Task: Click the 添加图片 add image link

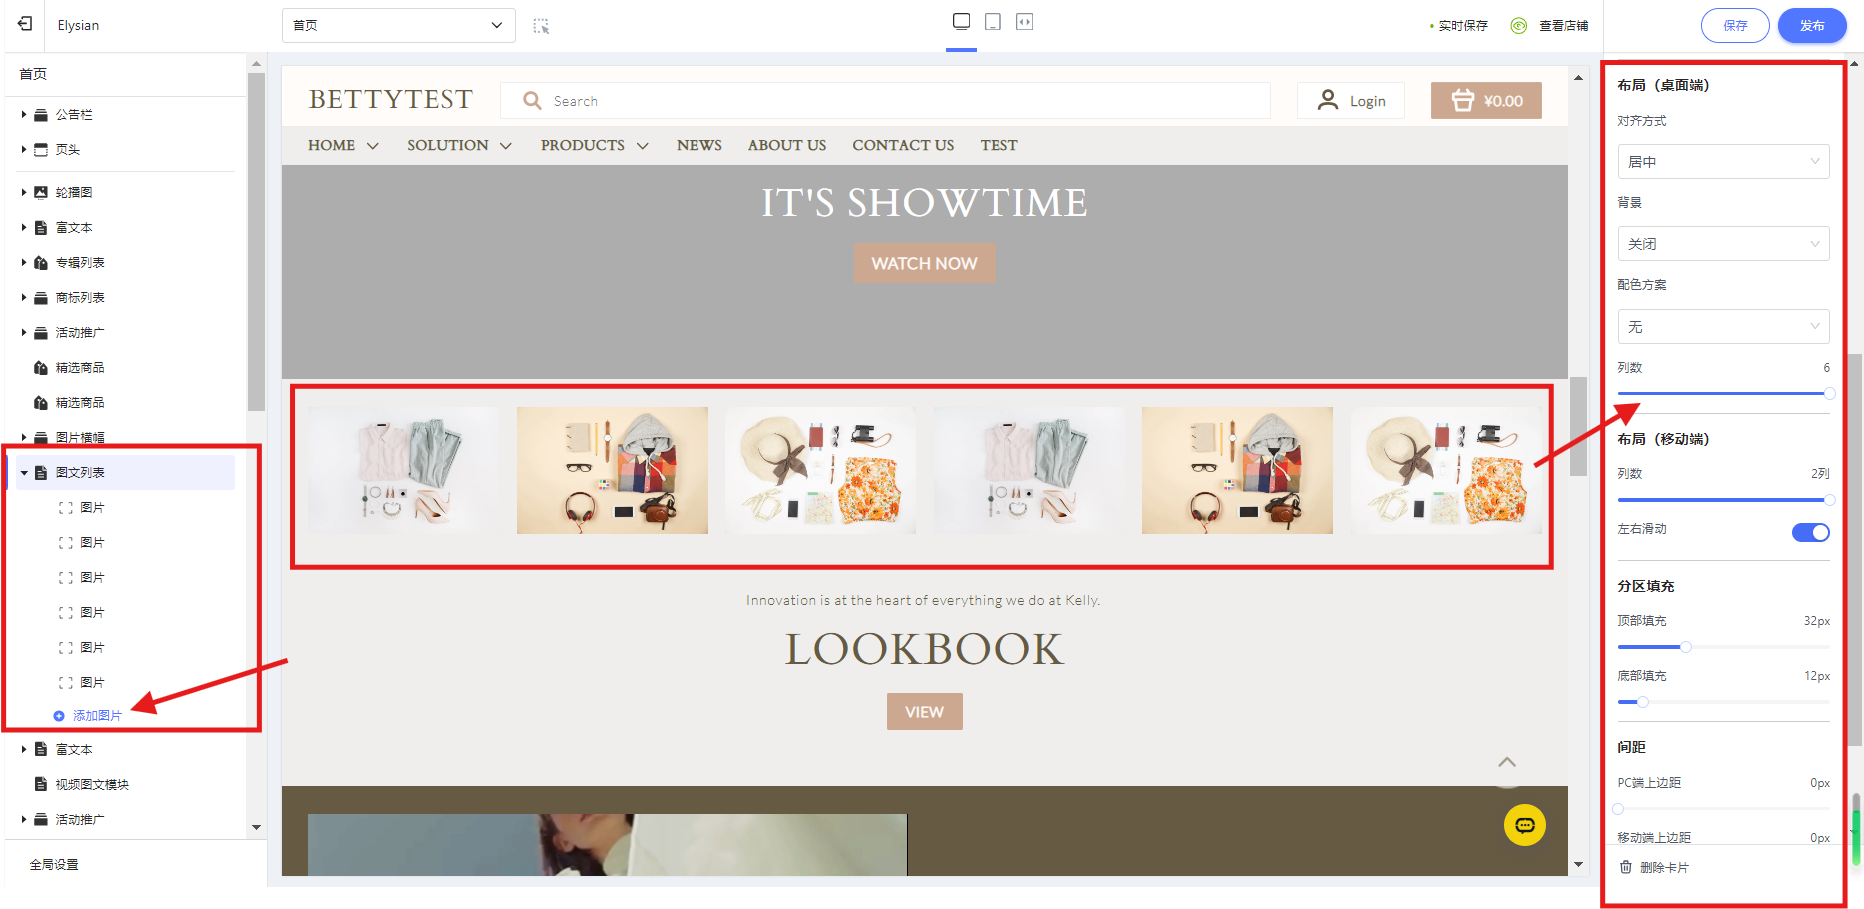Action: [96, 716]
